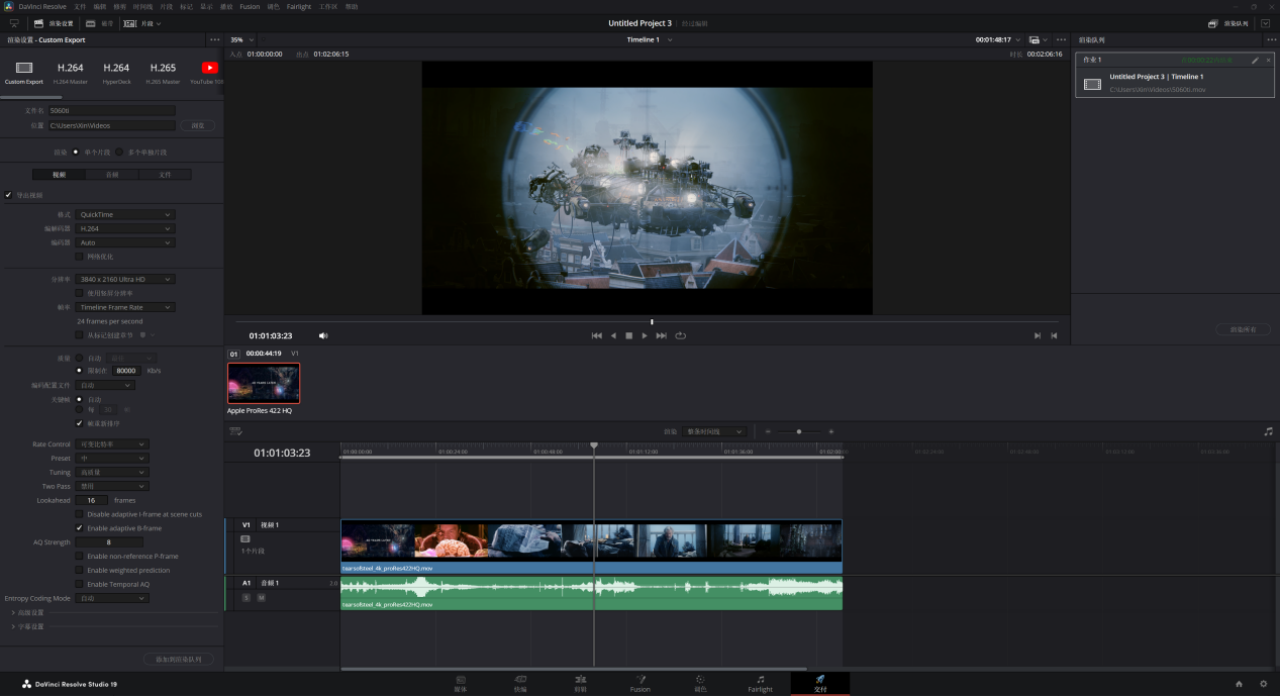Image resolution: width=1280 pixels, height=696 pixels.
Task: Mute audio track A1
Action: [260, 597]
